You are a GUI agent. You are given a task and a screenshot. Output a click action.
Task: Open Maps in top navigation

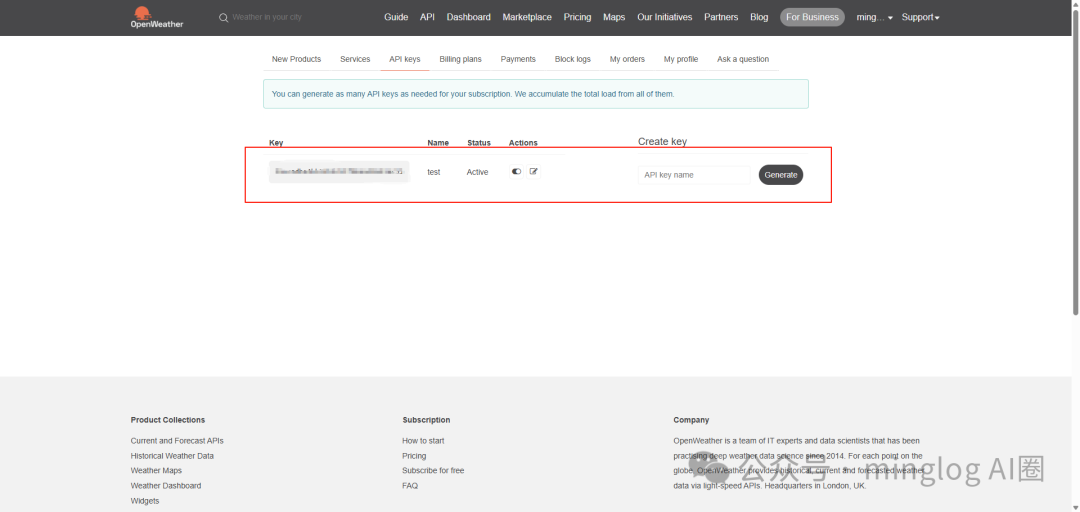[614, 17]
